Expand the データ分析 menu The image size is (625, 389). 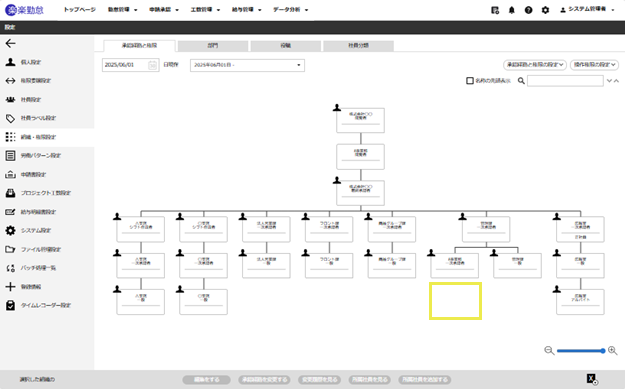pos(291,10)
